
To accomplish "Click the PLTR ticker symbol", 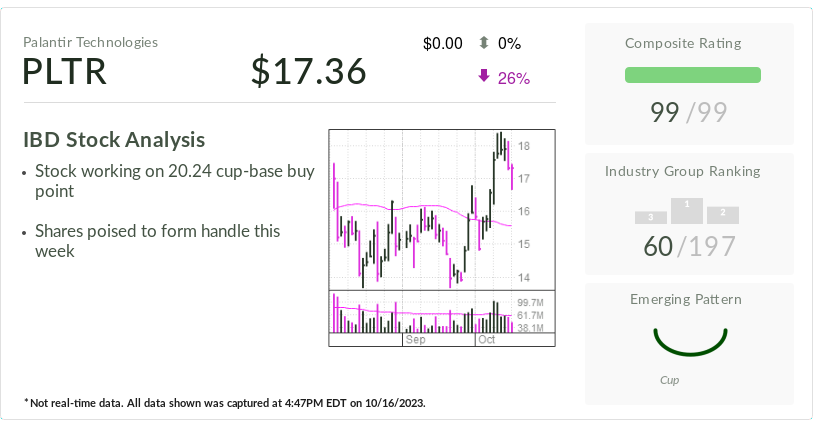I will [65, 72].
